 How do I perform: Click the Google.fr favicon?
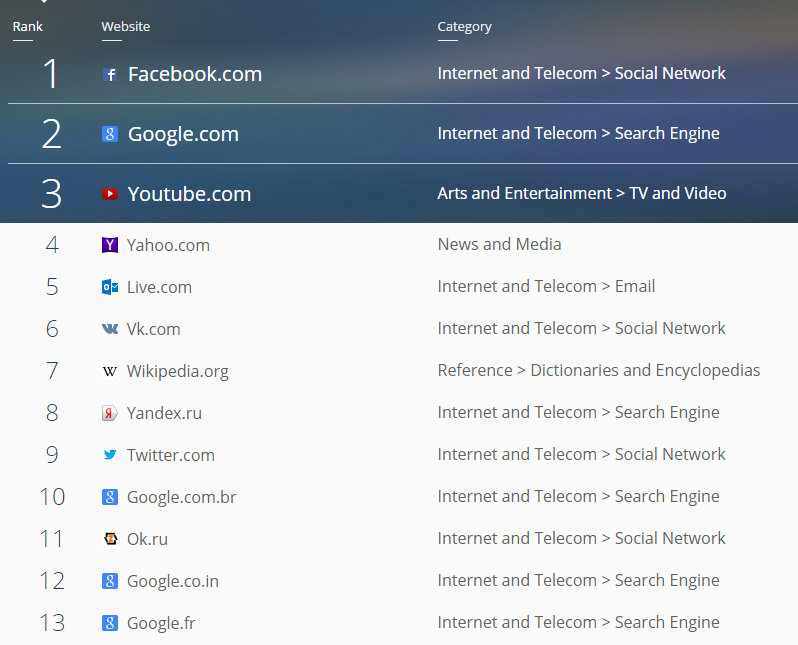tap(110, 623)
